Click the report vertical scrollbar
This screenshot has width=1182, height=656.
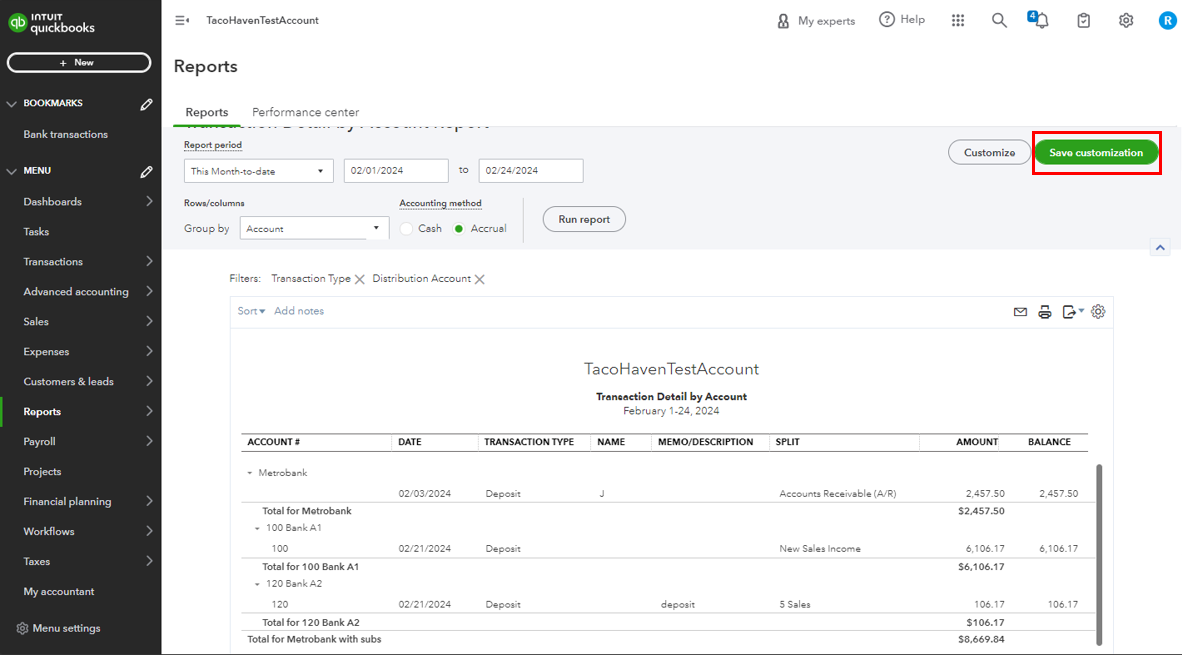tap(1098, 554)
